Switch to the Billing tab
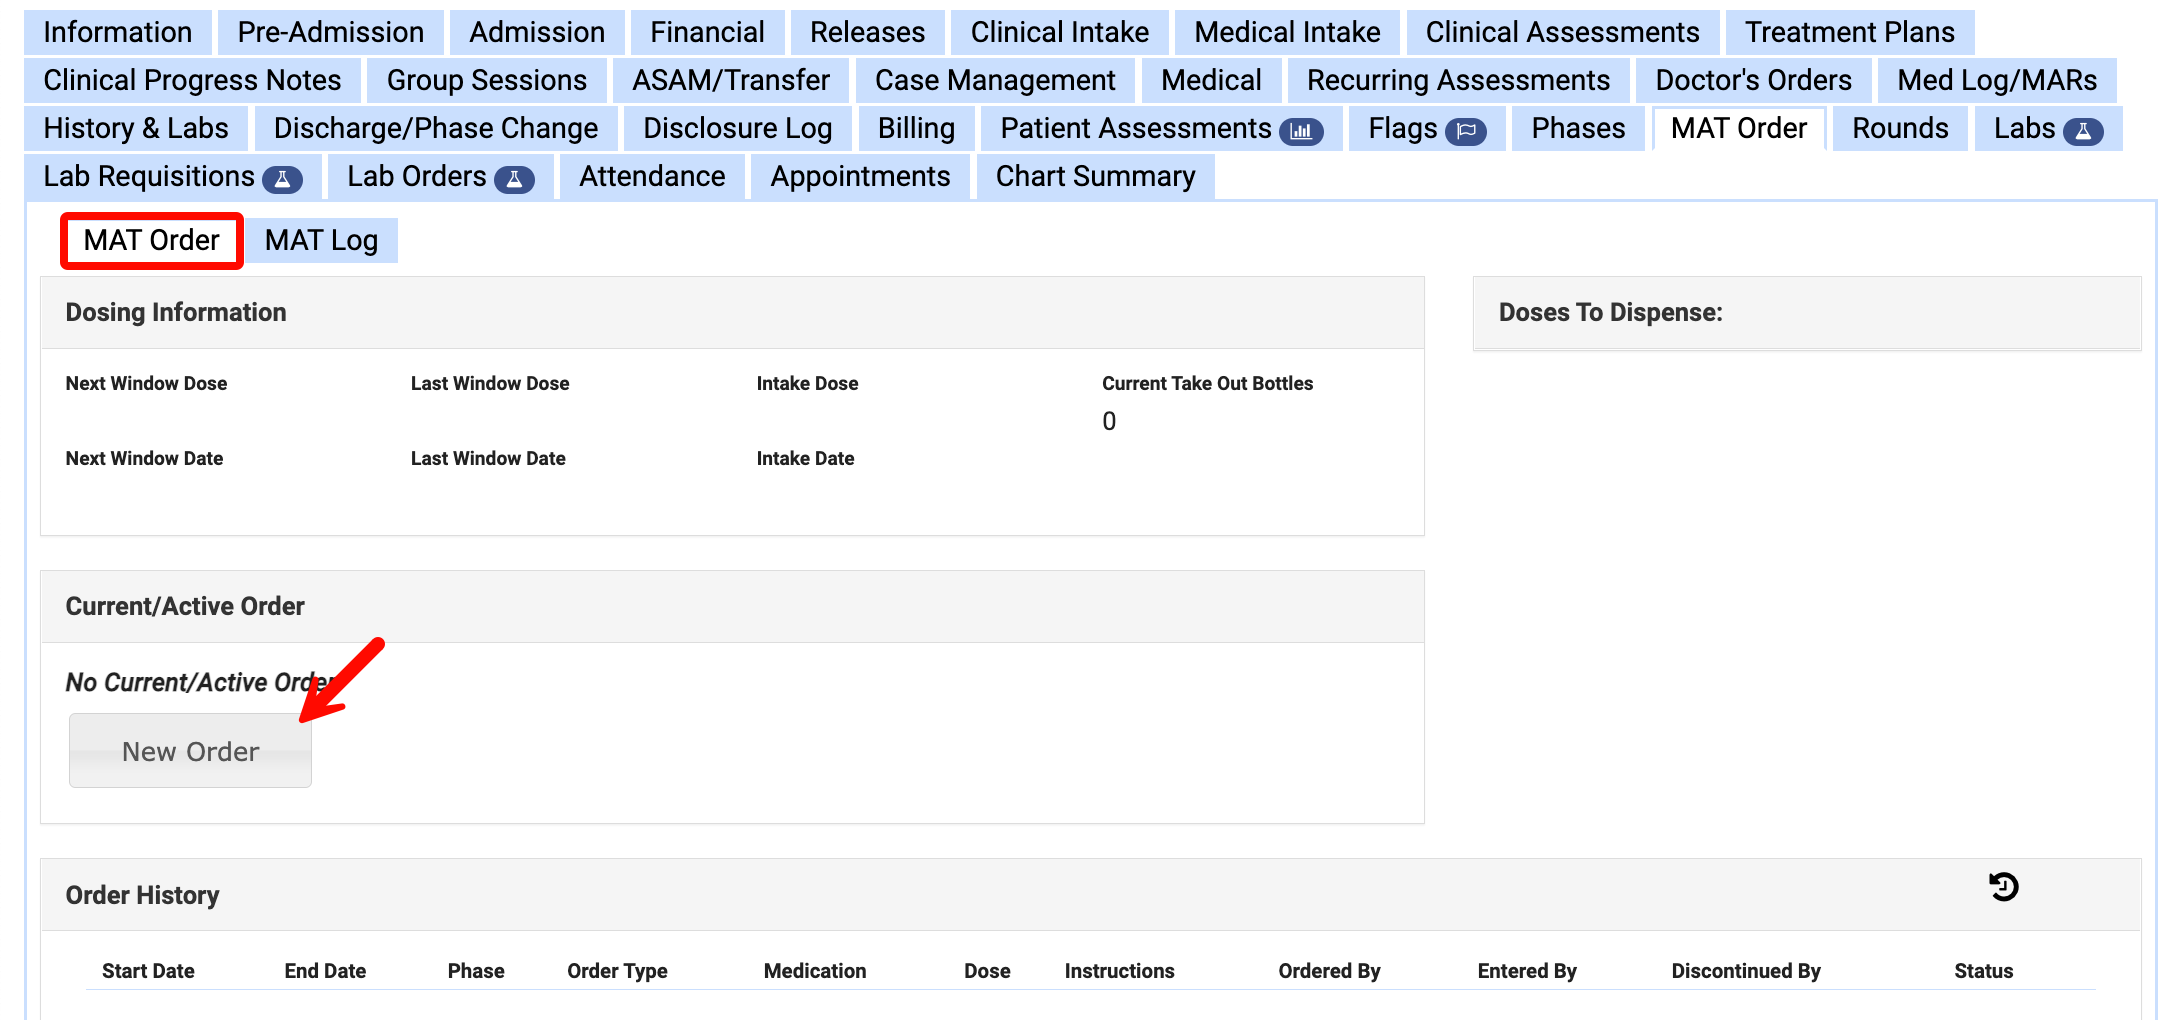 [x=915, y=128]
